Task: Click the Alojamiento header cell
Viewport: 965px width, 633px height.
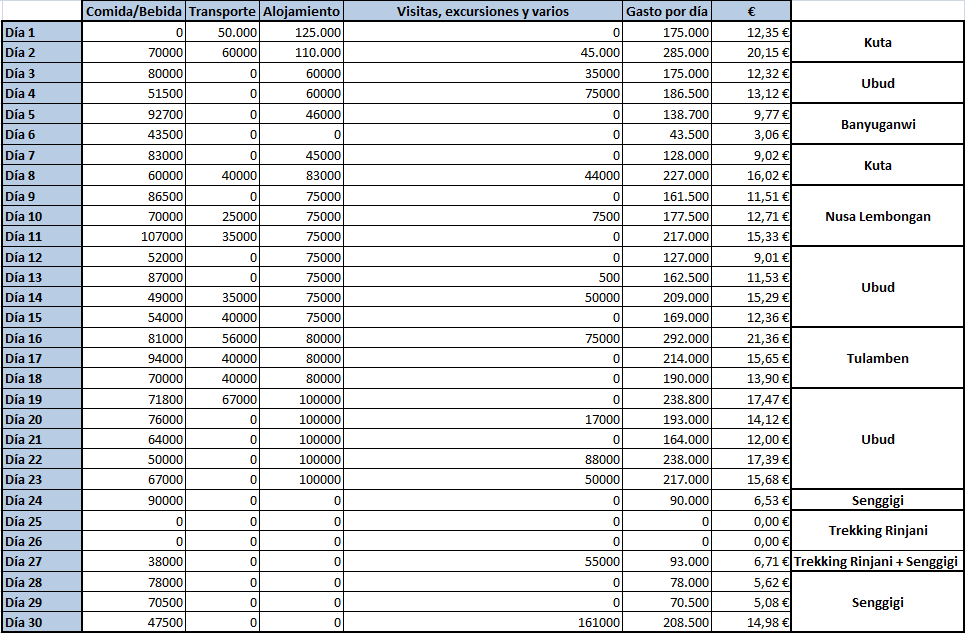Action: point(302,11)
